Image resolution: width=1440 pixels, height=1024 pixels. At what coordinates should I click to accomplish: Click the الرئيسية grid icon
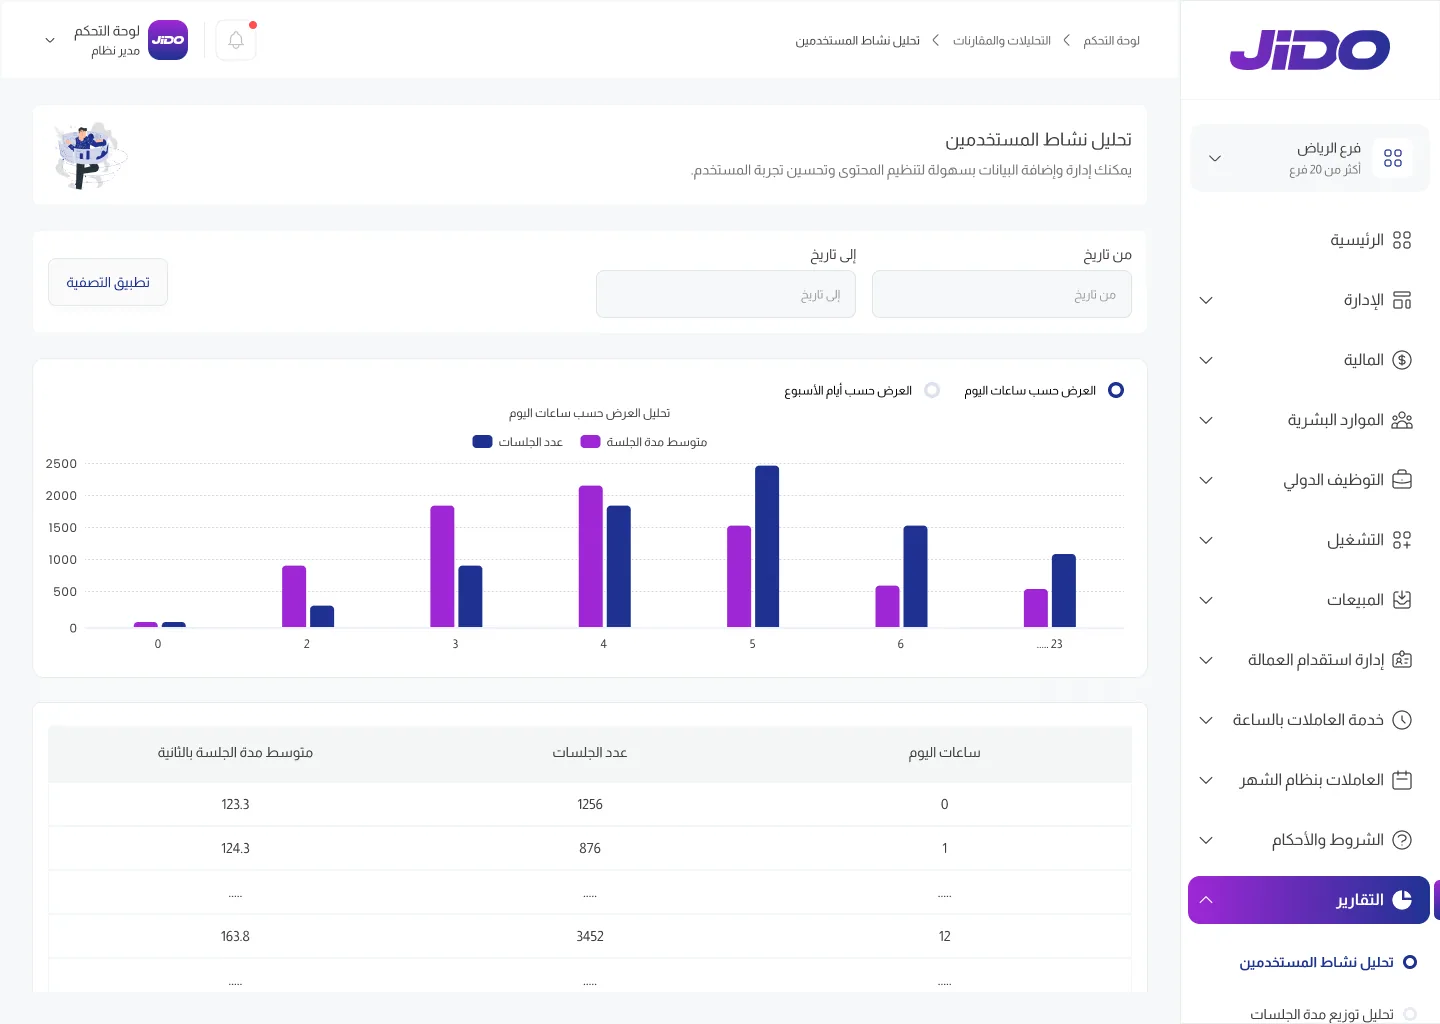1402,240
